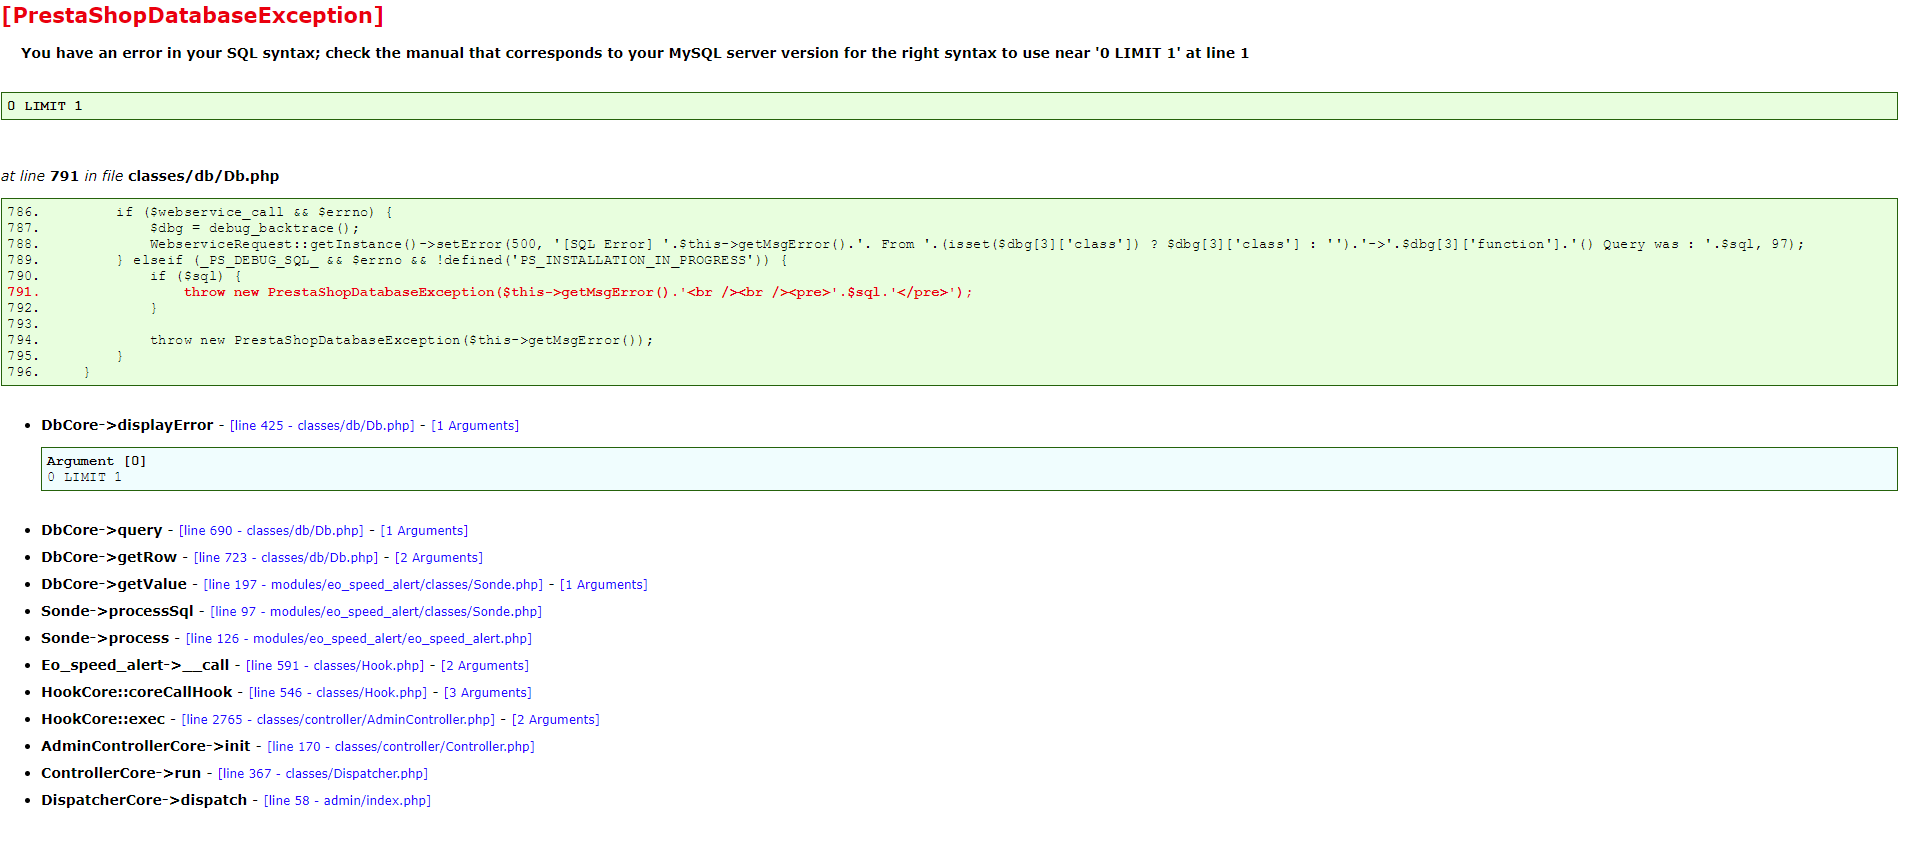The image size is (1913, 863).
Task: Click the DispatcherCore->dispatch method name
Action: (144, 800)
